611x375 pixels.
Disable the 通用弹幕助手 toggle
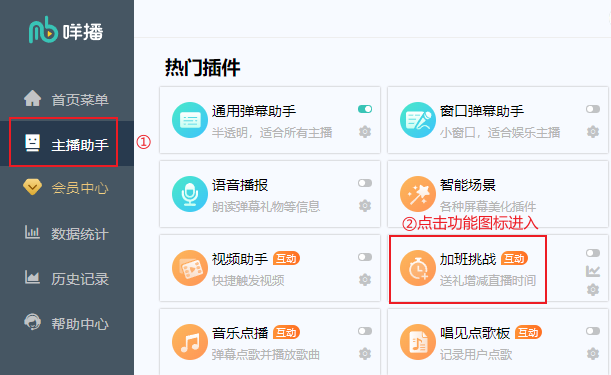(x=365, y=109)
